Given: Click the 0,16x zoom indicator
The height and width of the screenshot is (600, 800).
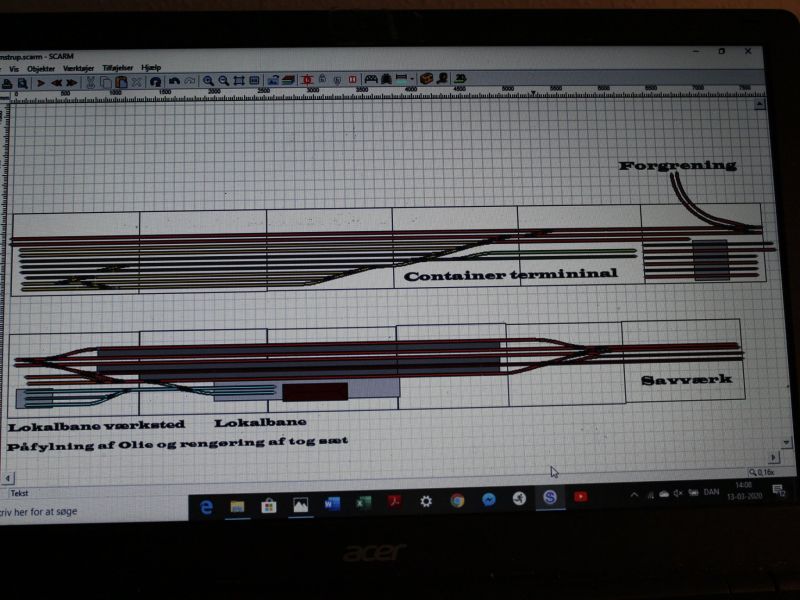Looking at the screenshot, I should [x=765, y=472].
